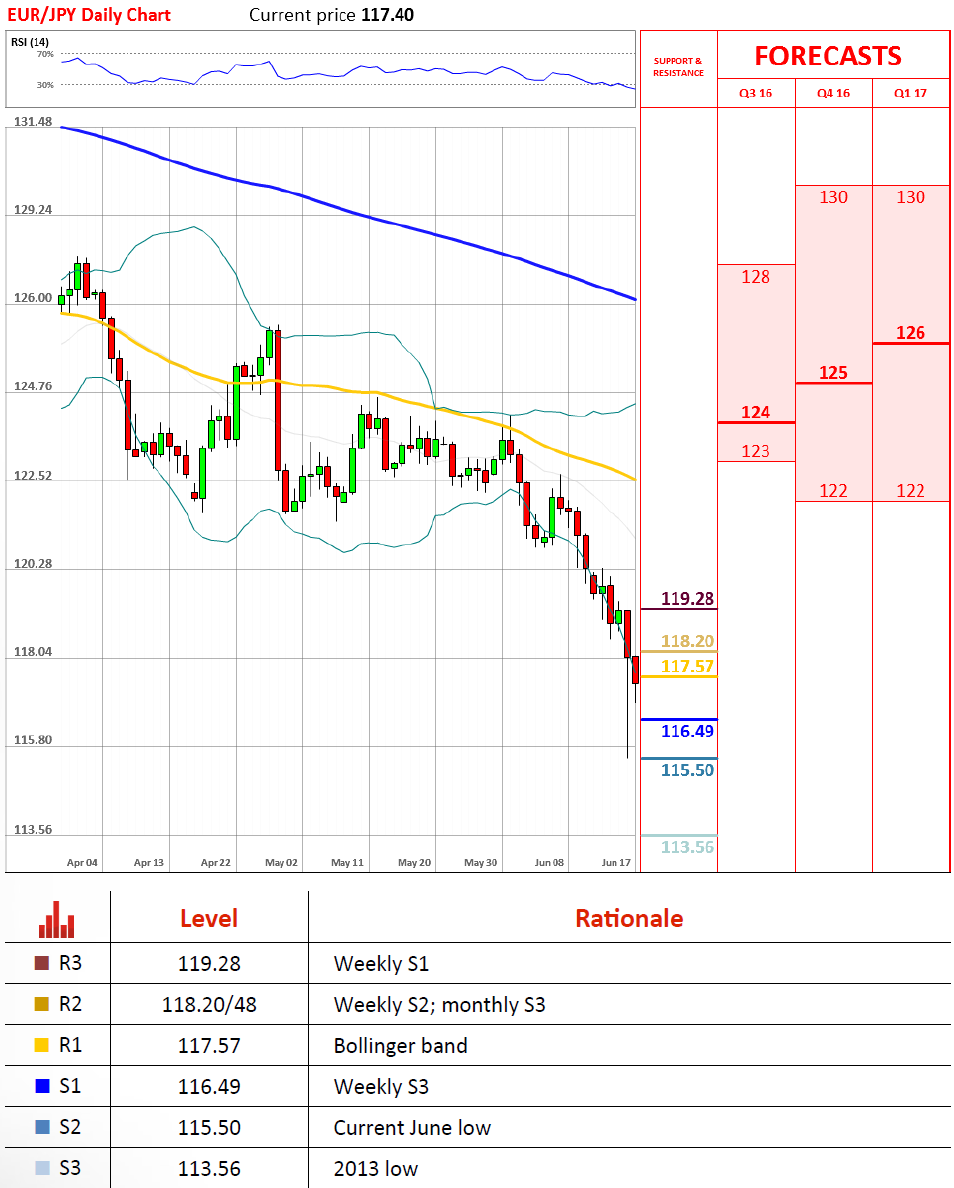
Task: Click the Bollinger band rationale text
Action: click(400, 1046)
